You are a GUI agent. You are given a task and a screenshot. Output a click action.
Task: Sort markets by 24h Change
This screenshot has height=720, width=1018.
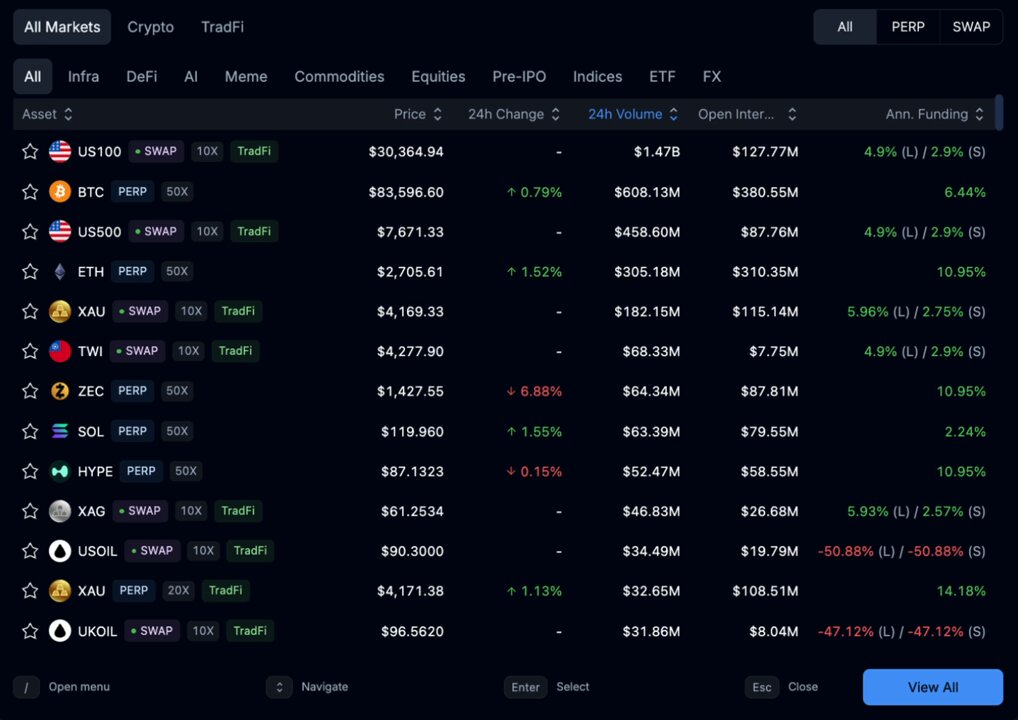514,114
